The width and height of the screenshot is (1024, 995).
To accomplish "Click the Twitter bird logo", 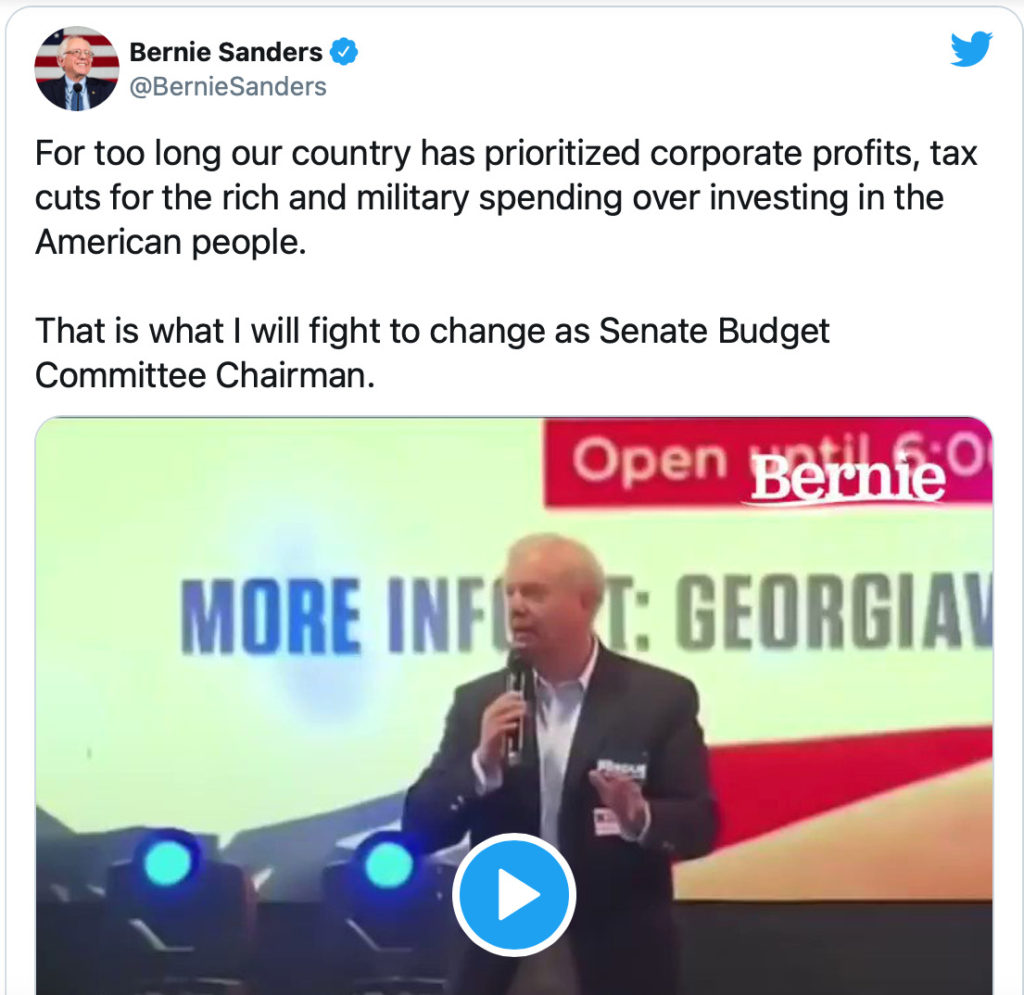I will (970, 49).
